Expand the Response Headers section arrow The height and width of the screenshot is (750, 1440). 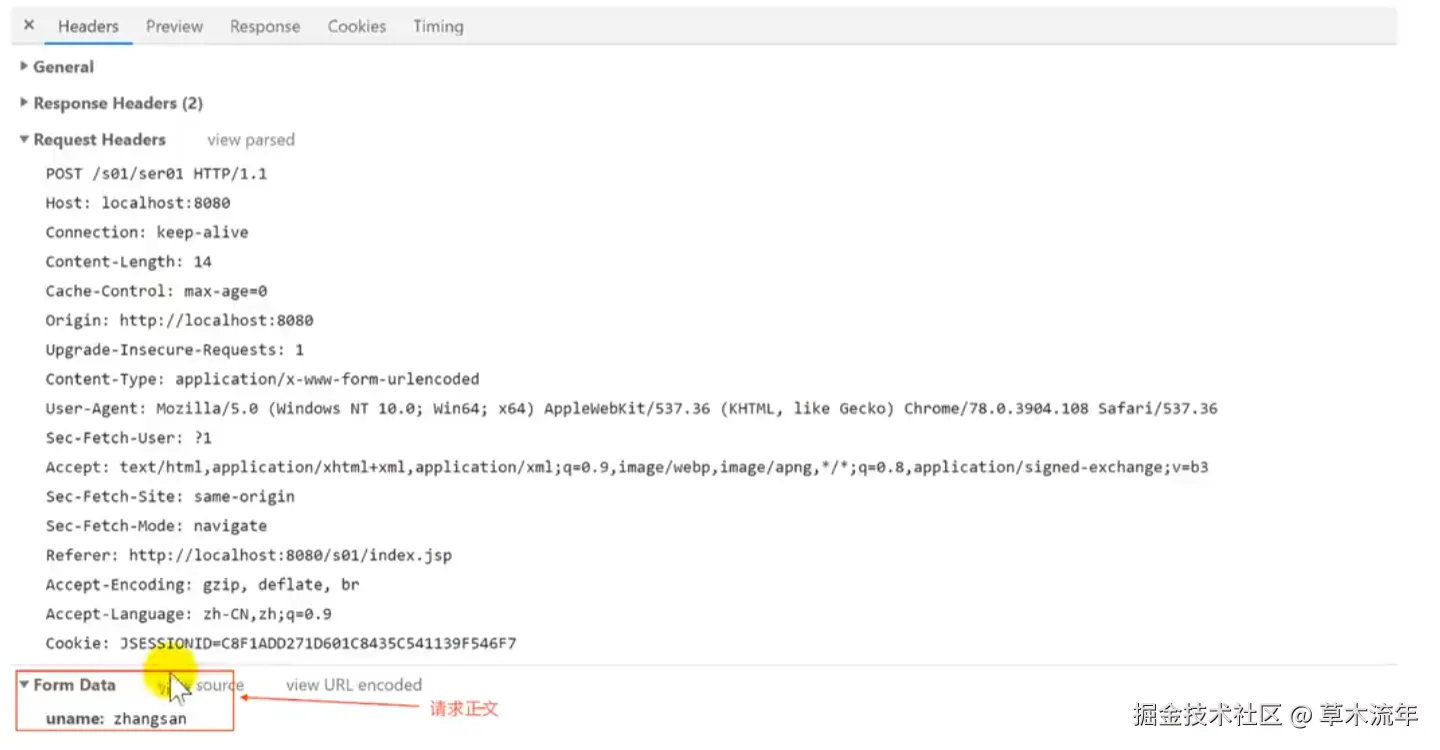24,103
